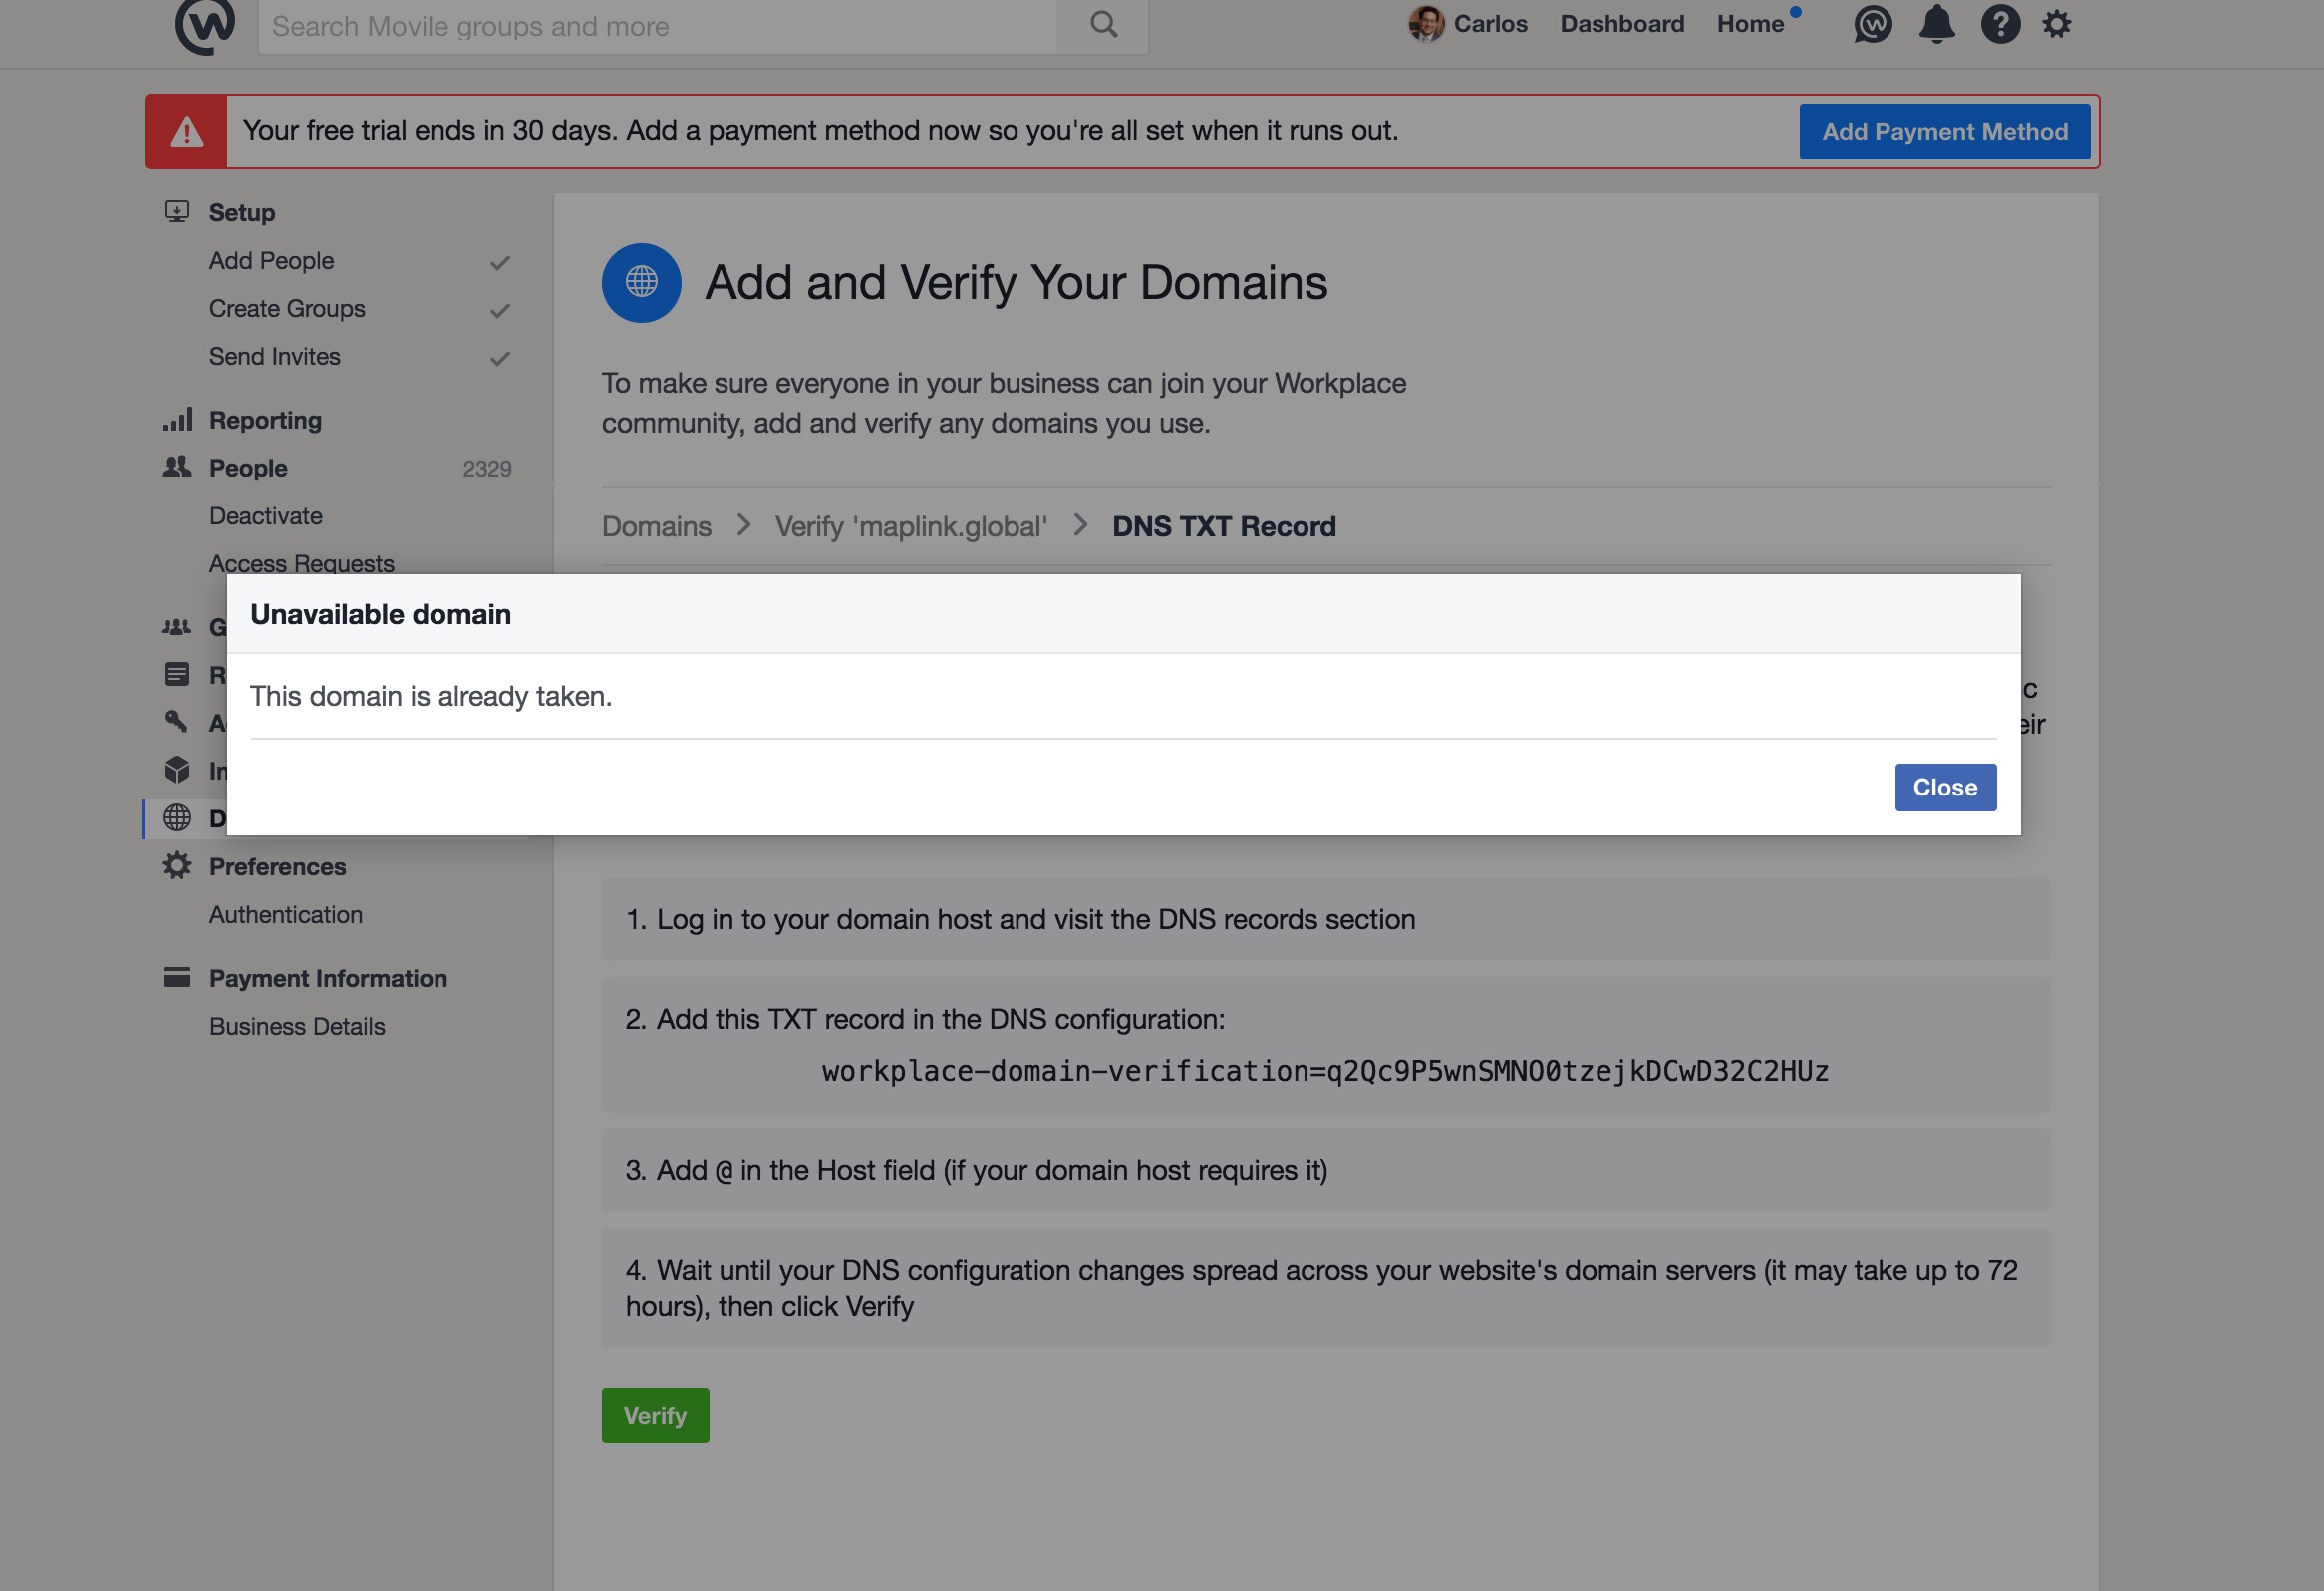Click the red warning triangle icon
The image size is (2324, 1591).
click(187, 132)
